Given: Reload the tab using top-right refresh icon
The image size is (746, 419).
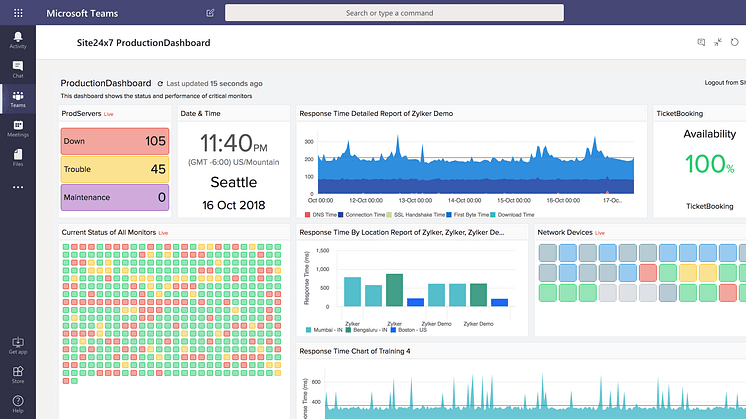Looking at the screenshot, I should click(x=736, y=43).
